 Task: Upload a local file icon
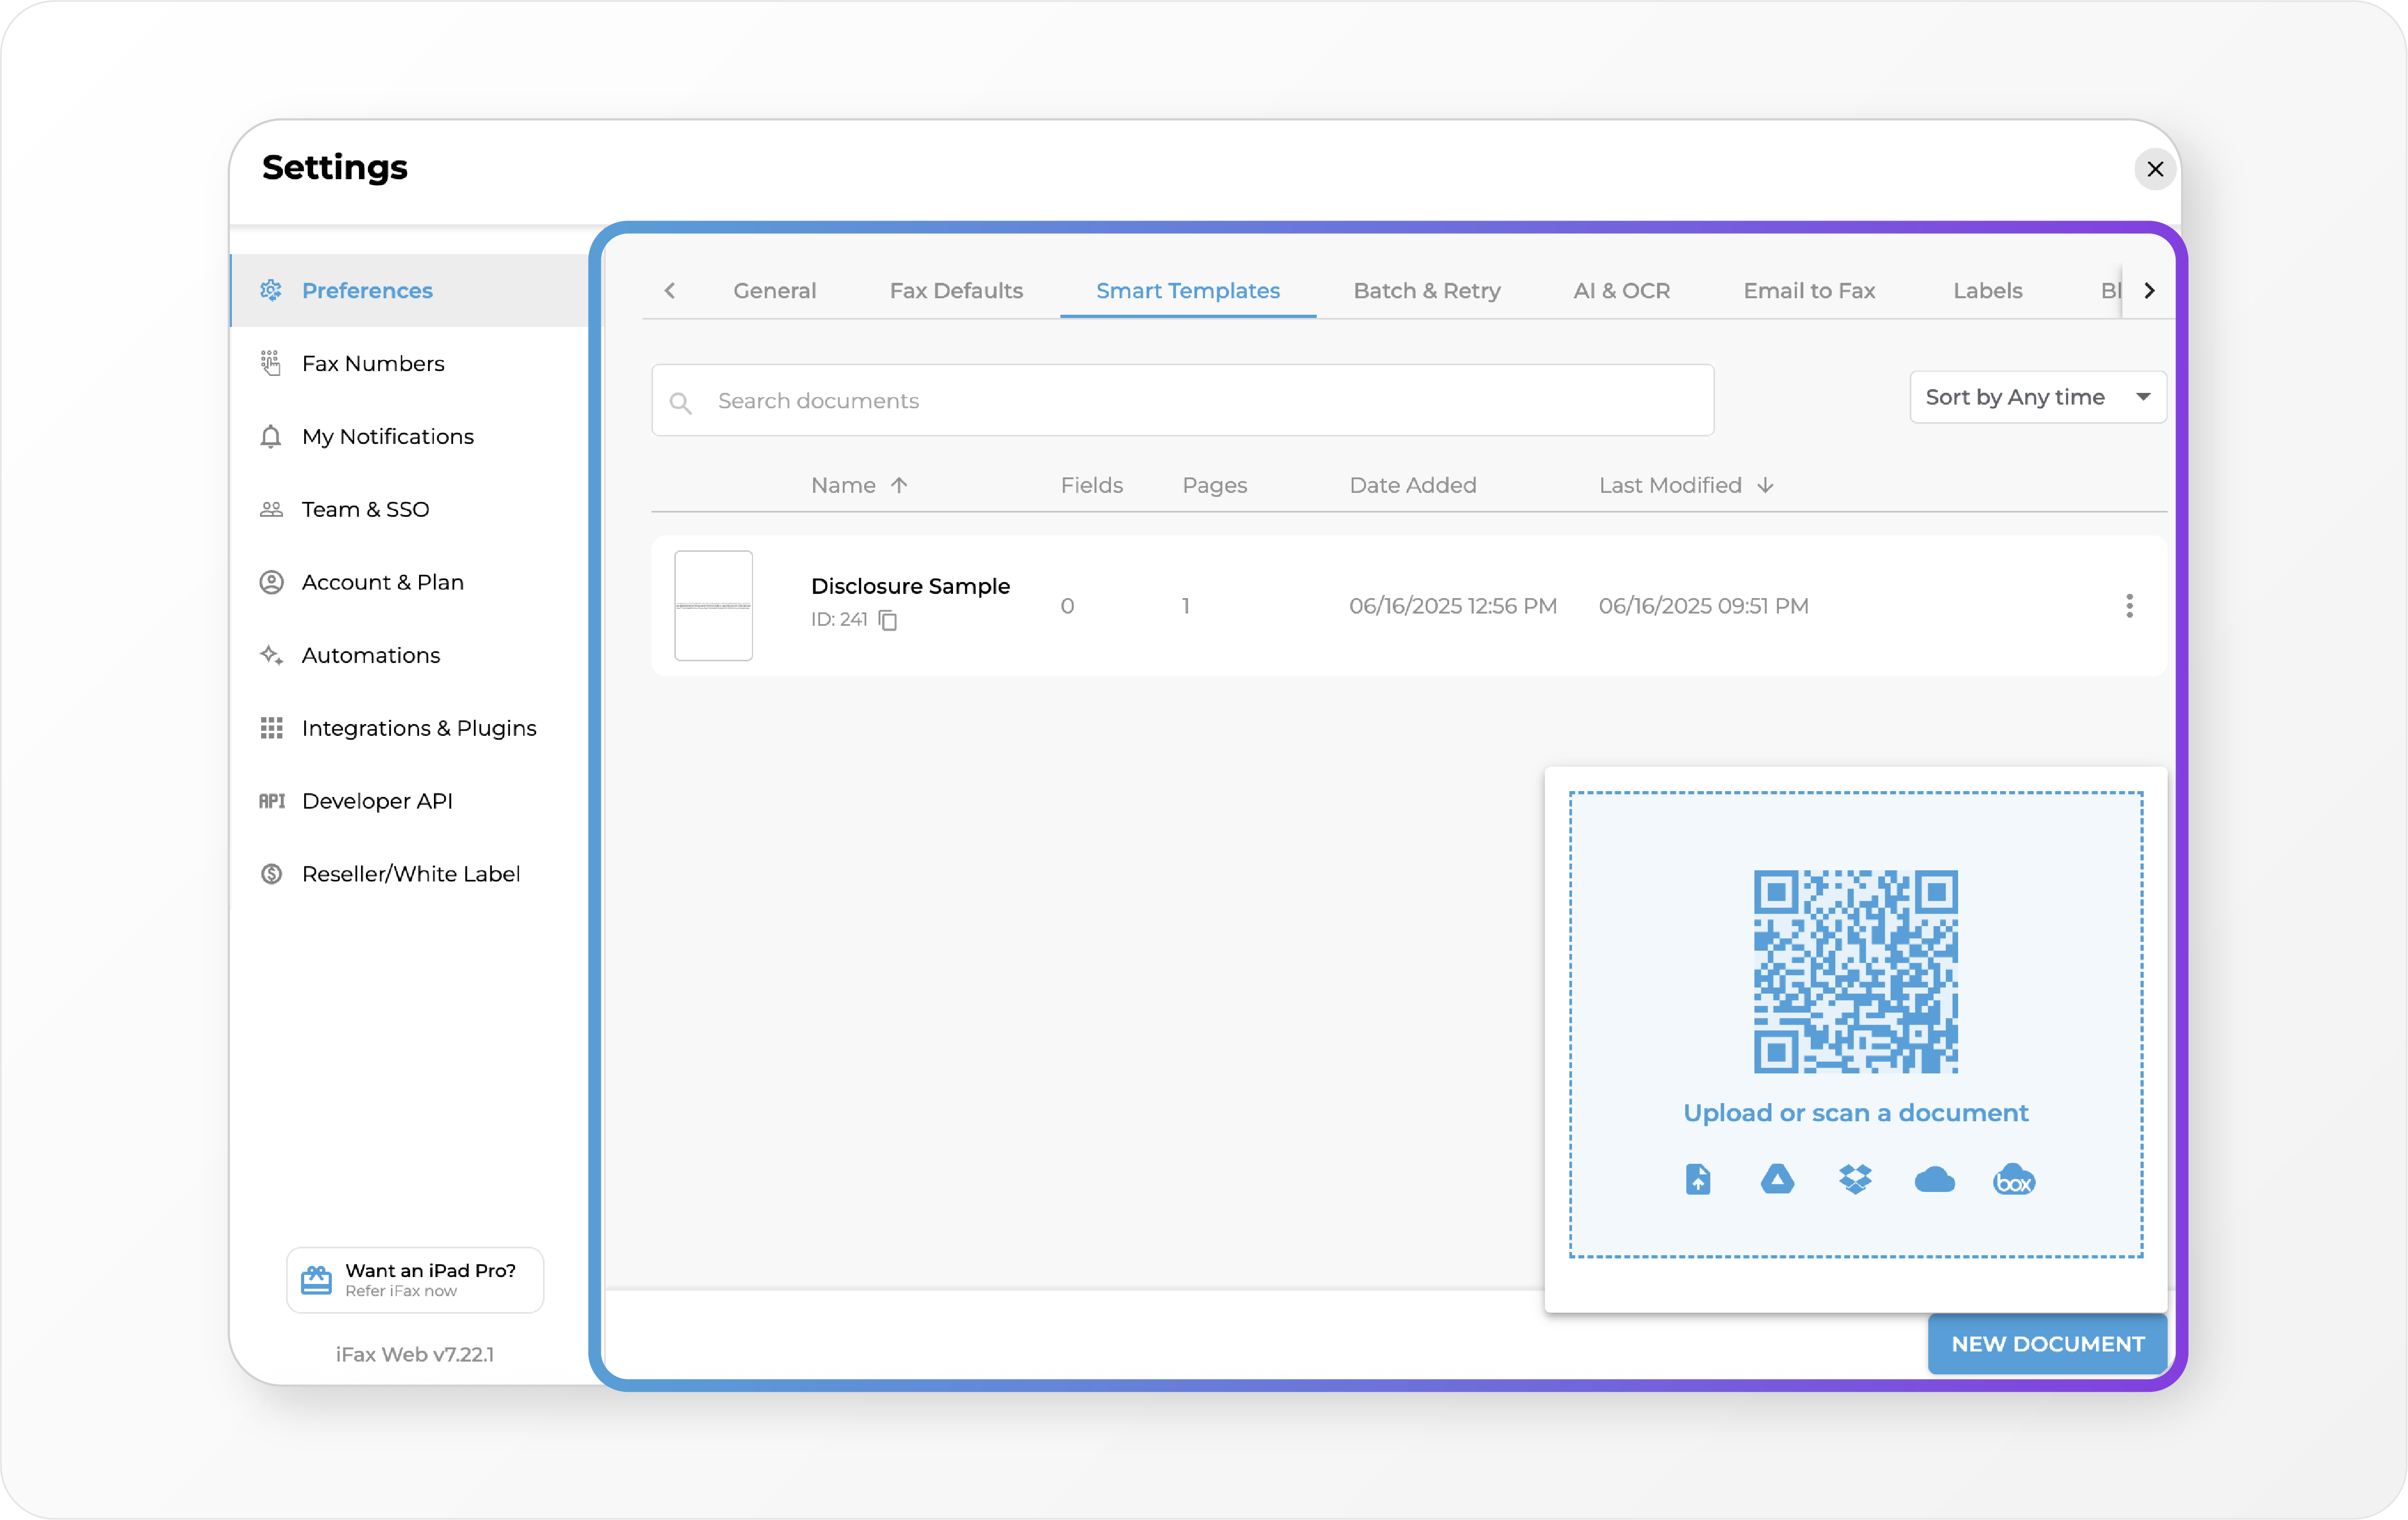tap(1698, 1180)
